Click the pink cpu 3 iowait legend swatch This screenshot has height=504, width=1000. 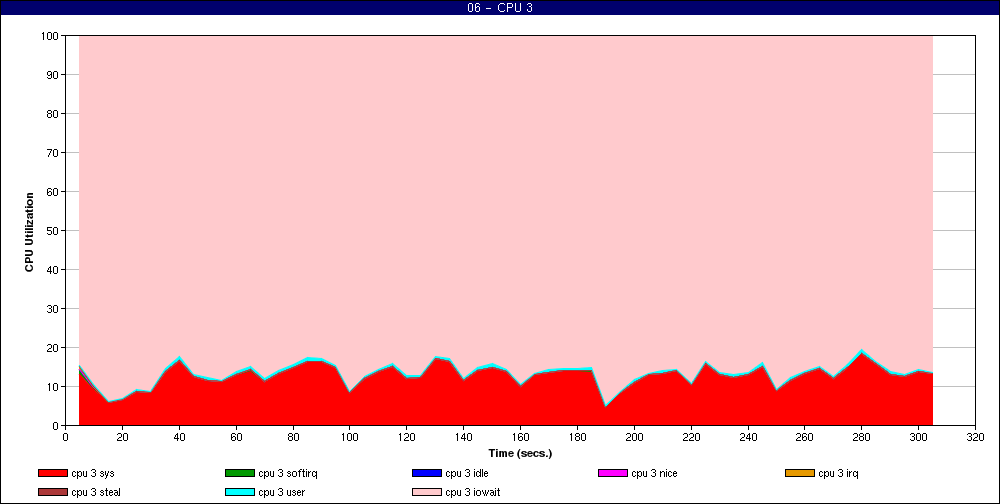tap(427, 493)
